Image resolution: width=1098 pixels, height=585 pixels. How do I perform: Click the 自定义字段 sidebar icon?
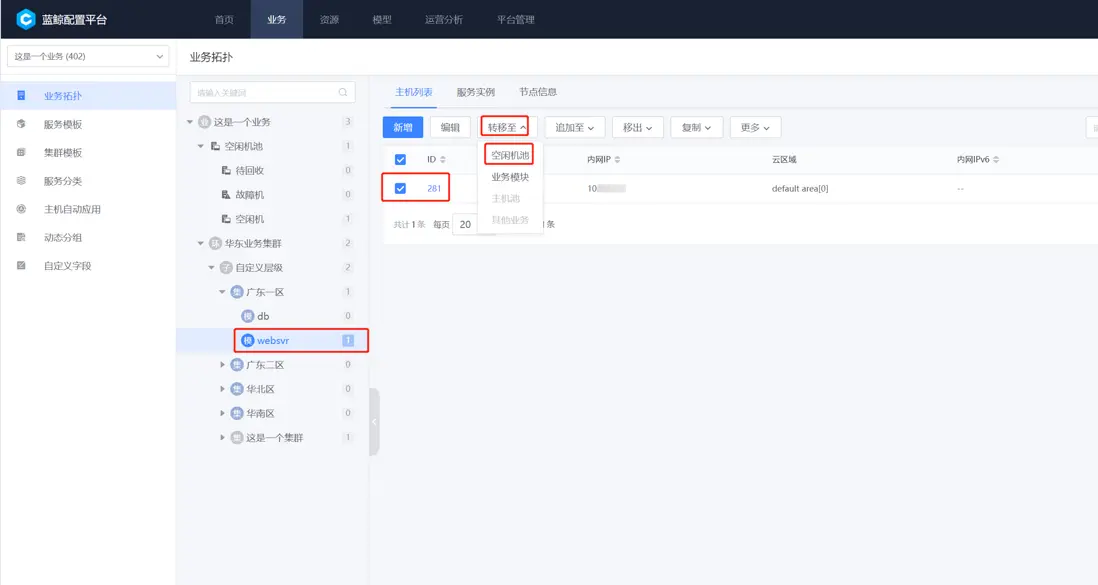click(21, 266)
